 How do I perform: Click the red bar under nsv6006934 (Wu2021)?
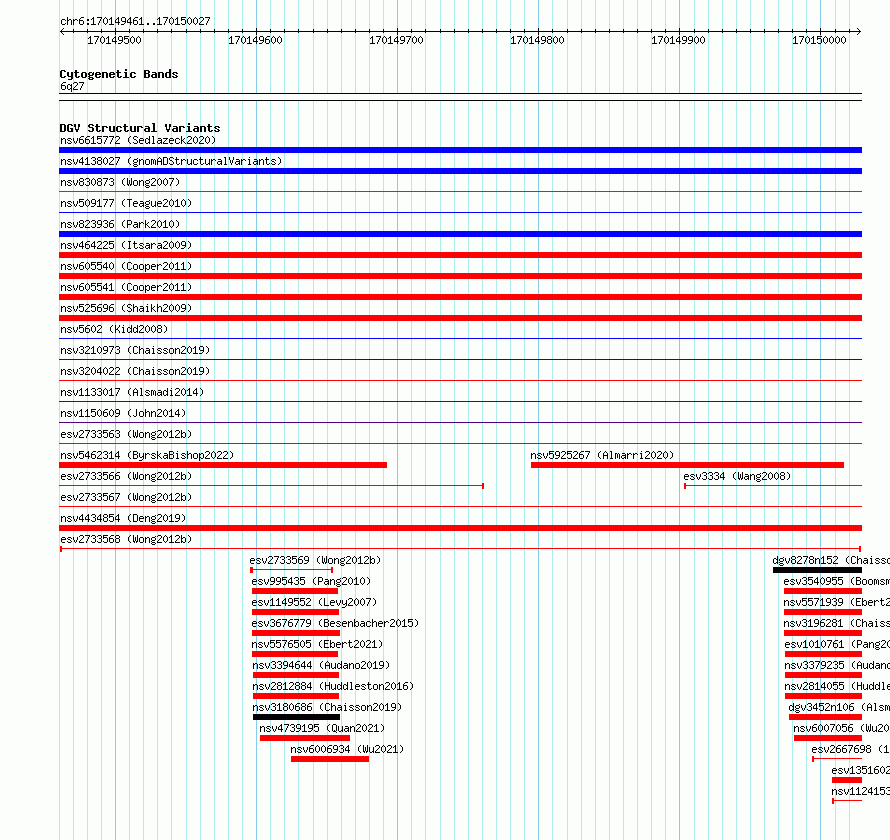pyautogui.click(x=330, y=759)
